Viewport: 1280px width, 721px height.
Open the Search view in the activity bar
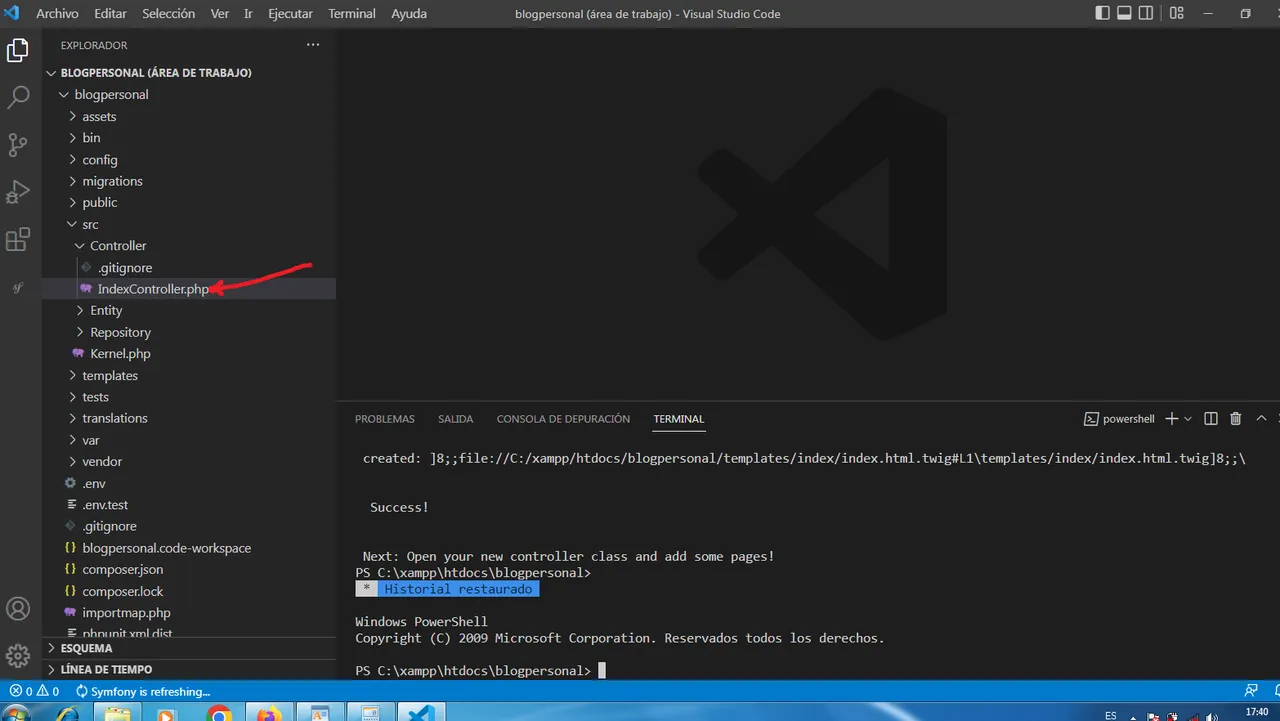tap(17, 97)
